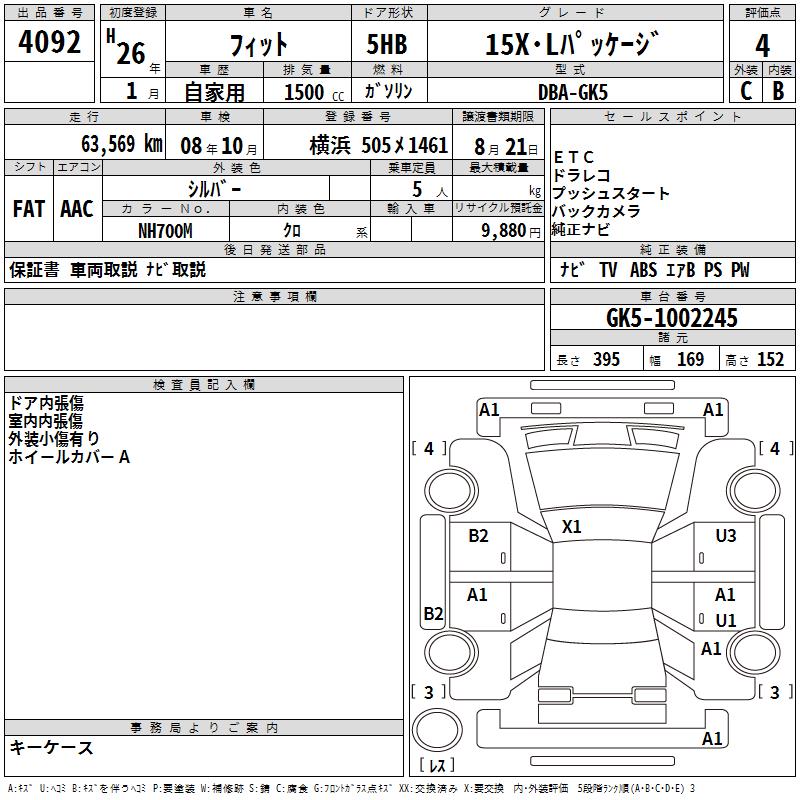Select the inspector note ホイールカバー A
The width and height of the screenshot is (800, 800).
coord(69,457)
